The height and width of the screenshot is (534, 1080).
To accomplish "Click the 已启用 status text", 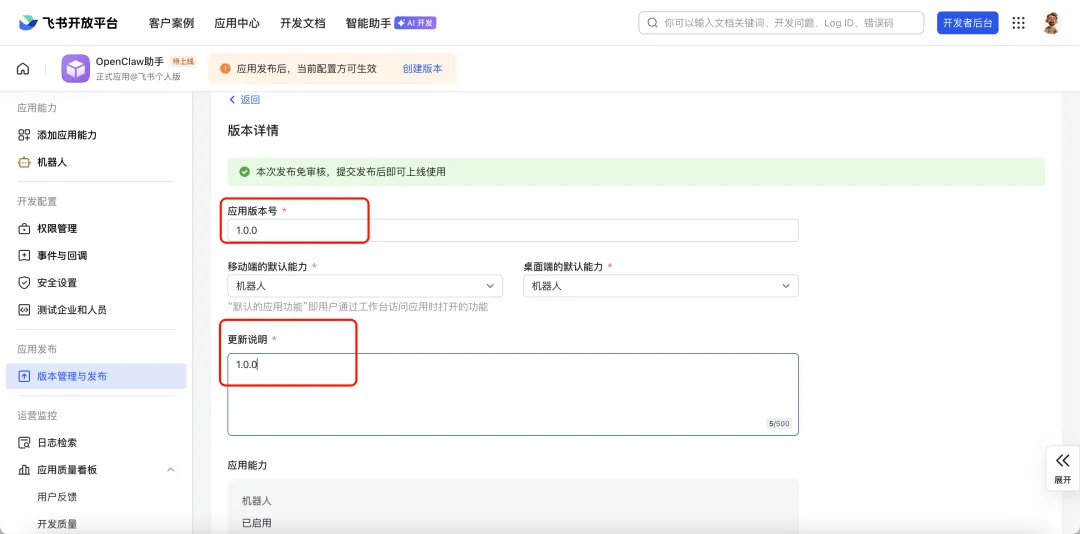I will coord(256,523).
